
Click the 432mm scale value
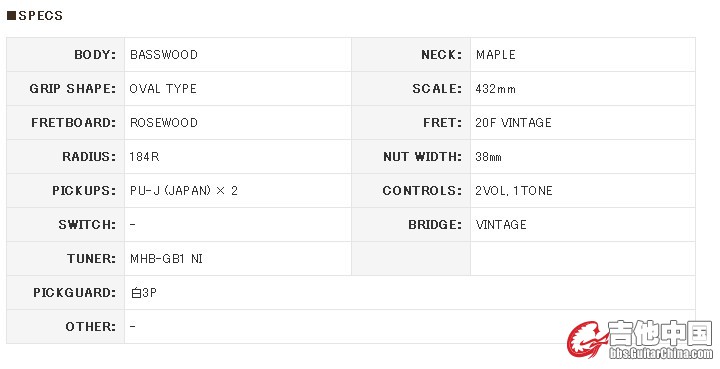[x=495, y=89]
